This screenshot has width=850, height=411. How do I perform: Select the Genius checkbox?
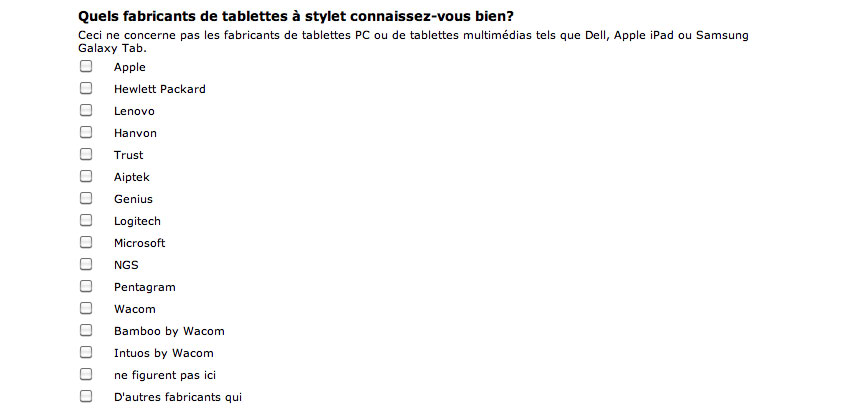86,198
